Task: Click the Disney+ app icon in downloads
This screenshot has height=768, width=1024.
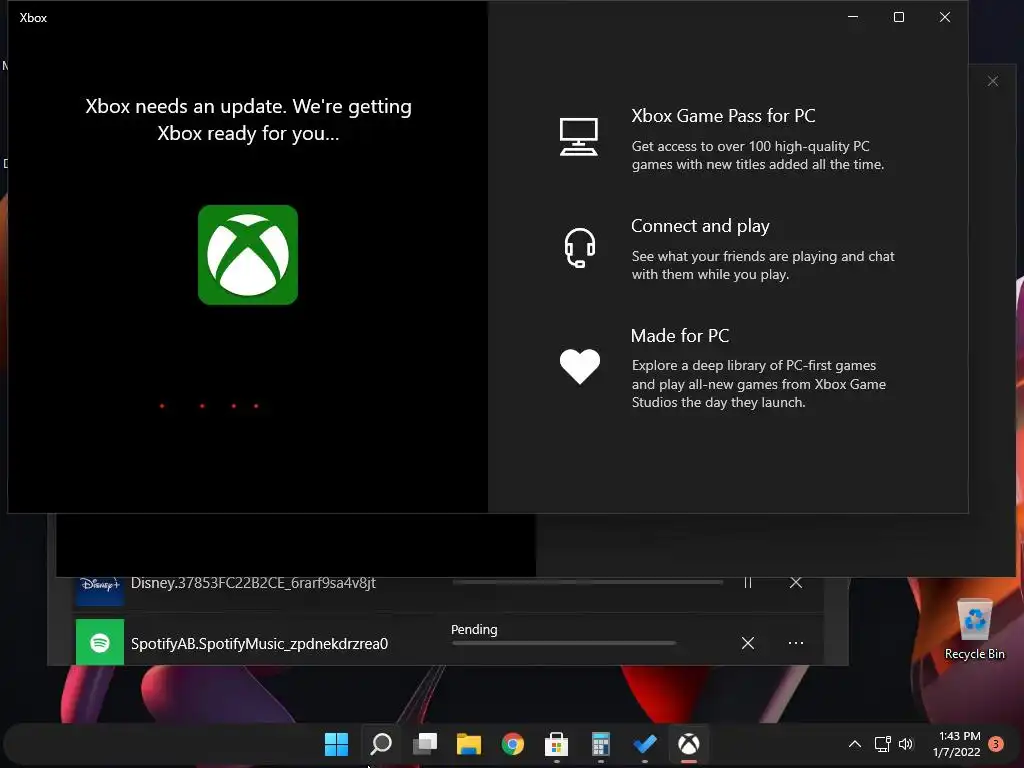Action: (x=100, y=591)
